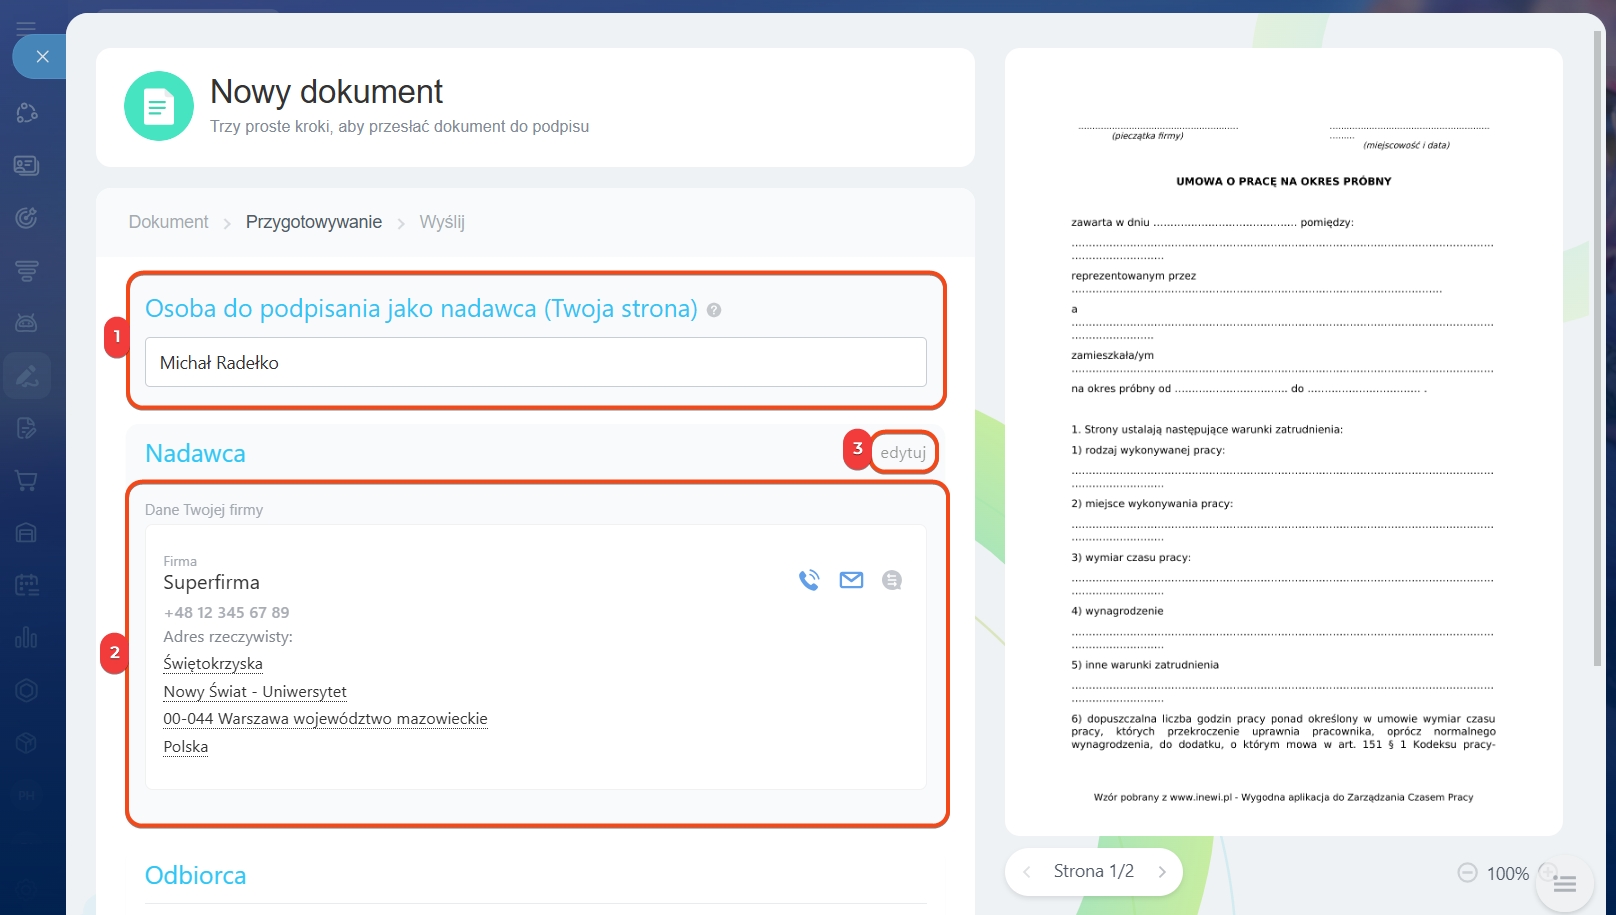Open the funnel icon in left sidebar
Screen dimensions: 1616x915
coord(27,270)
